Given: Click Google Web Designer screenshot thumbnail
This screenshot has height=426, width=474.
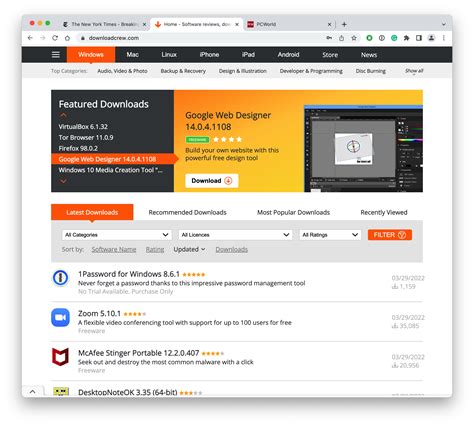Looking at the screenshot, I should [363, 148].
